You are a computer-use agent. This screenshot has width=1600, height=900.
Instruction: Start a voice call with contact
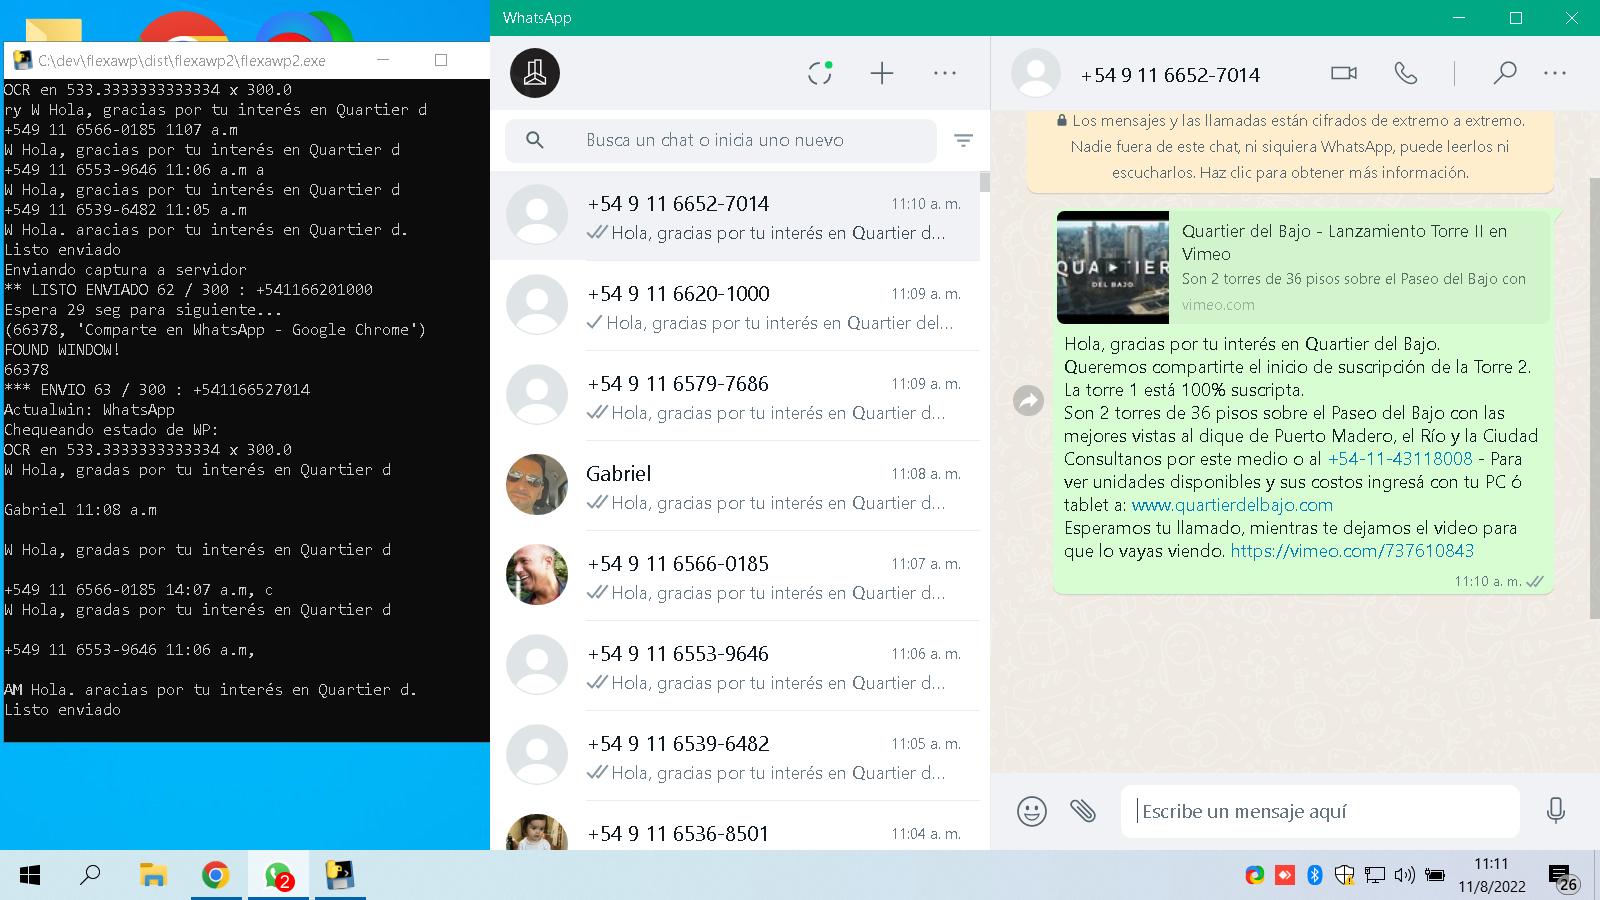point(1406,73)
